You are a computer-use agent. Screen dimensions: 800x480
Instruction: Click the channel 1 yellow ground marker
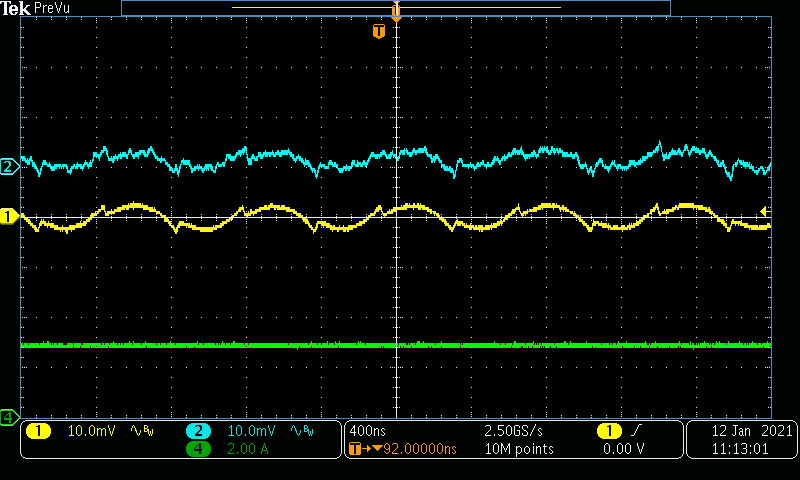(9, 216)
